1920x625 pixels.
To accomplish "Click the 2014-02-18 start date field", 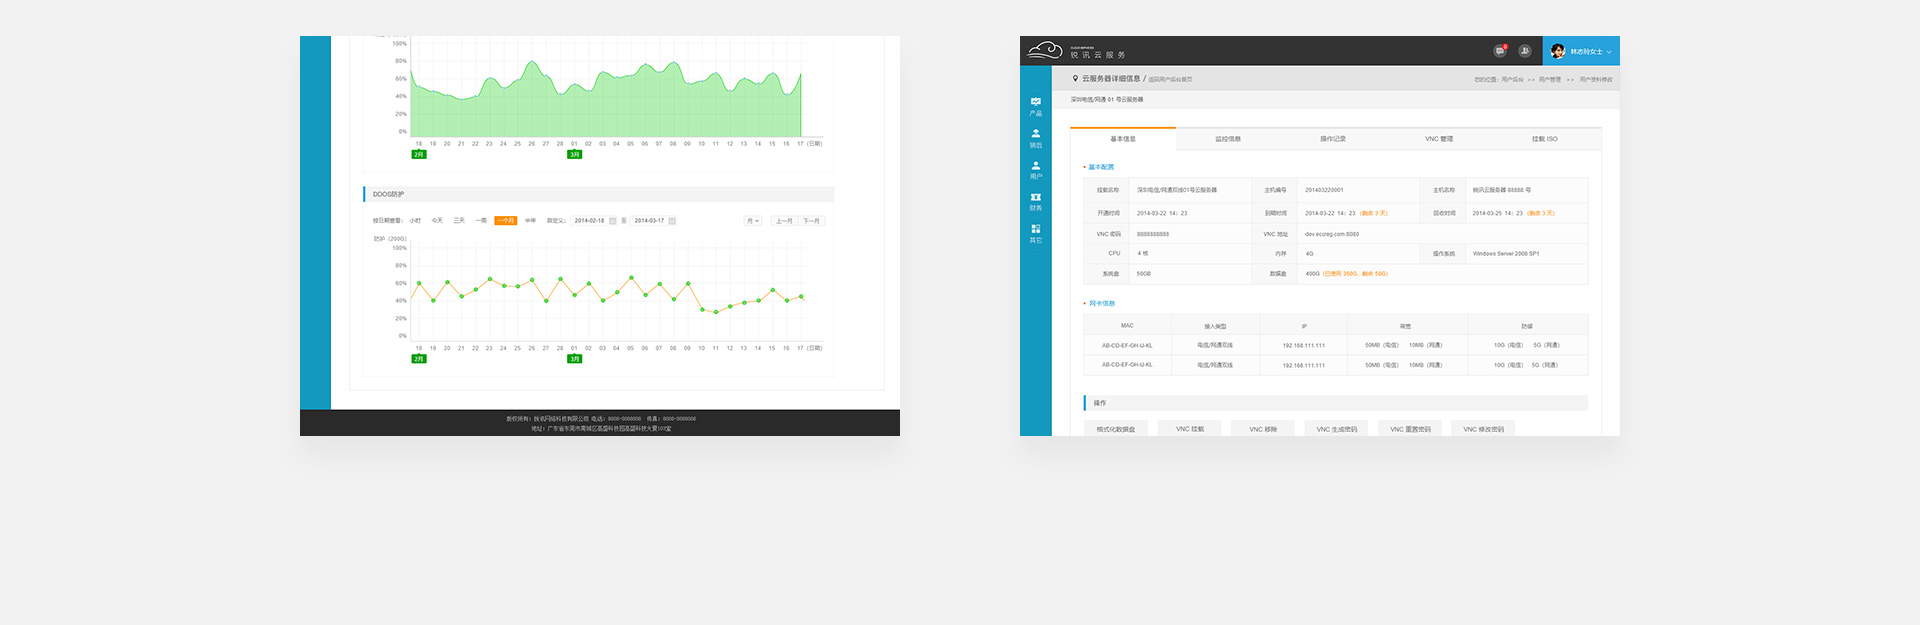I will 589,221.
